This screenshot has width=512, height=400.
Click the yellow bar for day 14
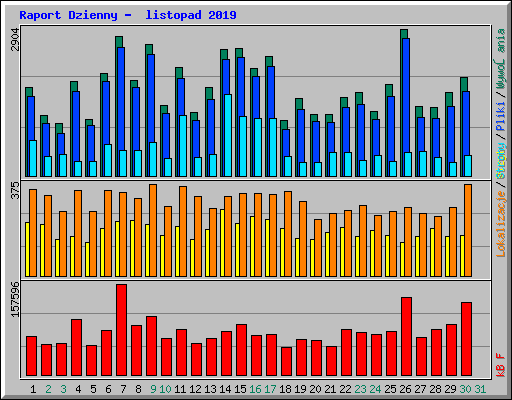[x=223, y=243]
